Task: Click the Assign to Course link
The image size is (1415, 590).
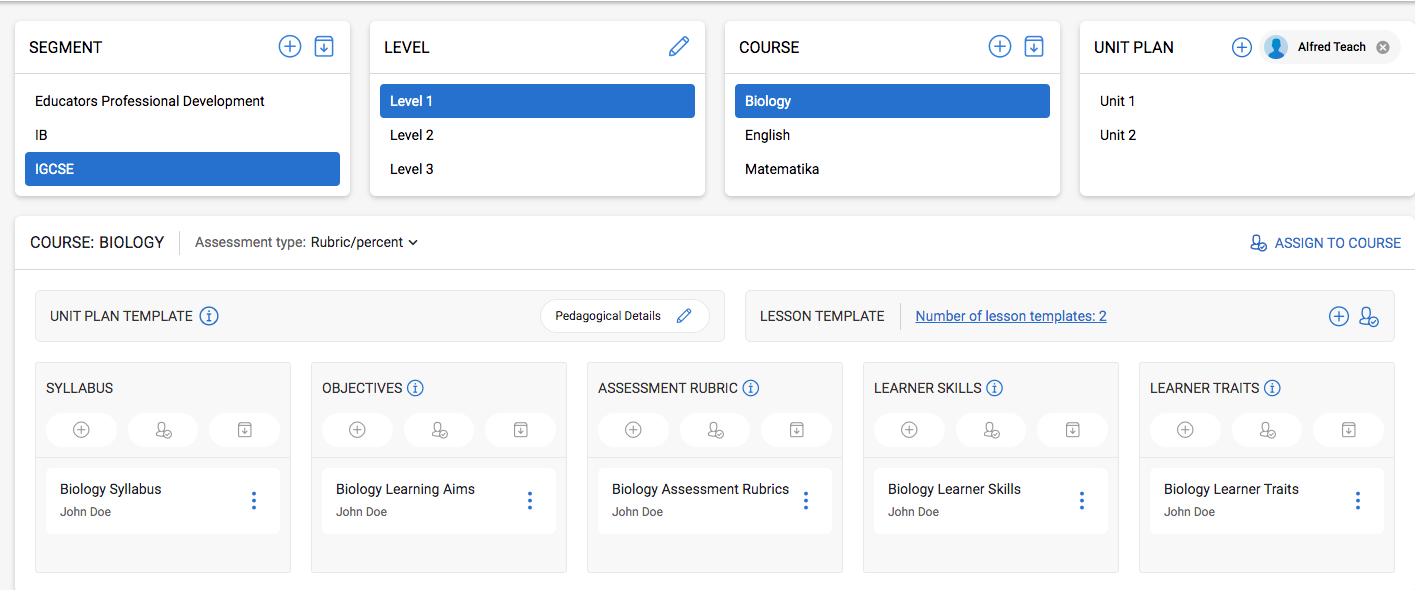Action: click(1326, 243)
